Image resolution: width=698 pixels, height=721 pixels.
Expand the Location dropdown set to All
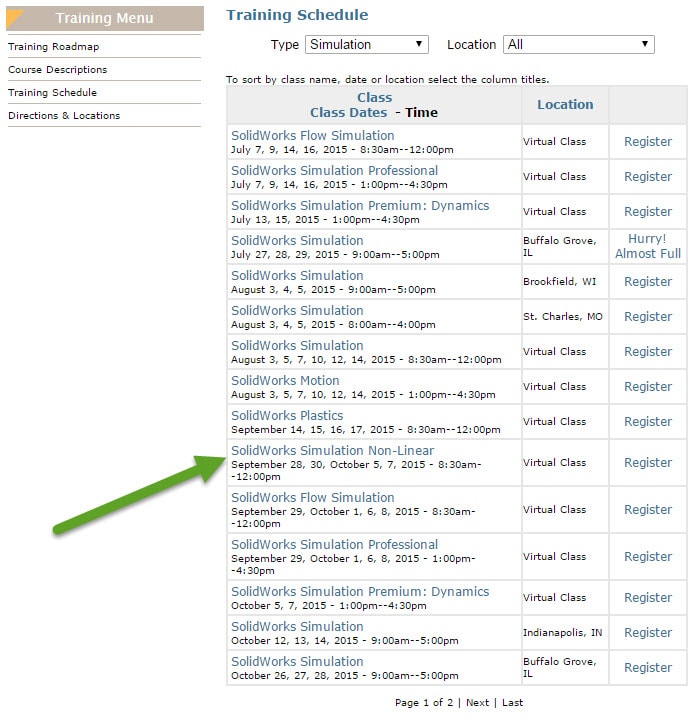(x=578, y=45)
